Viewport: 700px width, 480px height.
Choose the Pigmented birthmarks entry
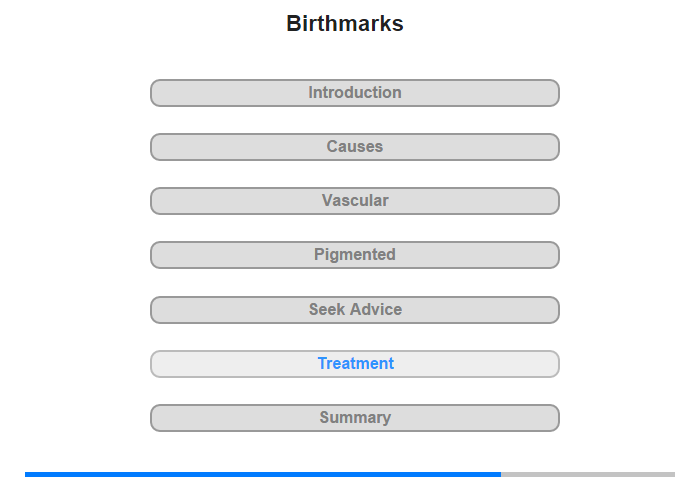point(354,255)
